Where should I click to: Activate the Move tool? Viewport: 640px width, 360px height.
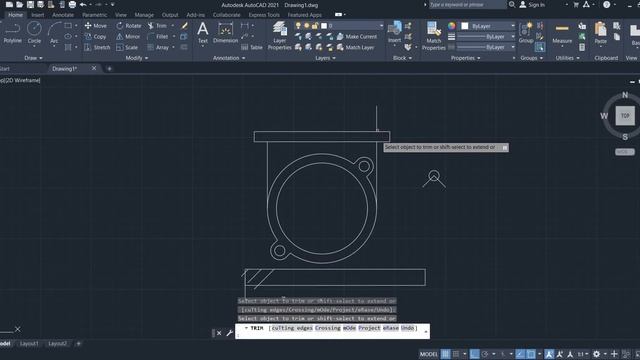tap(96, 26)
